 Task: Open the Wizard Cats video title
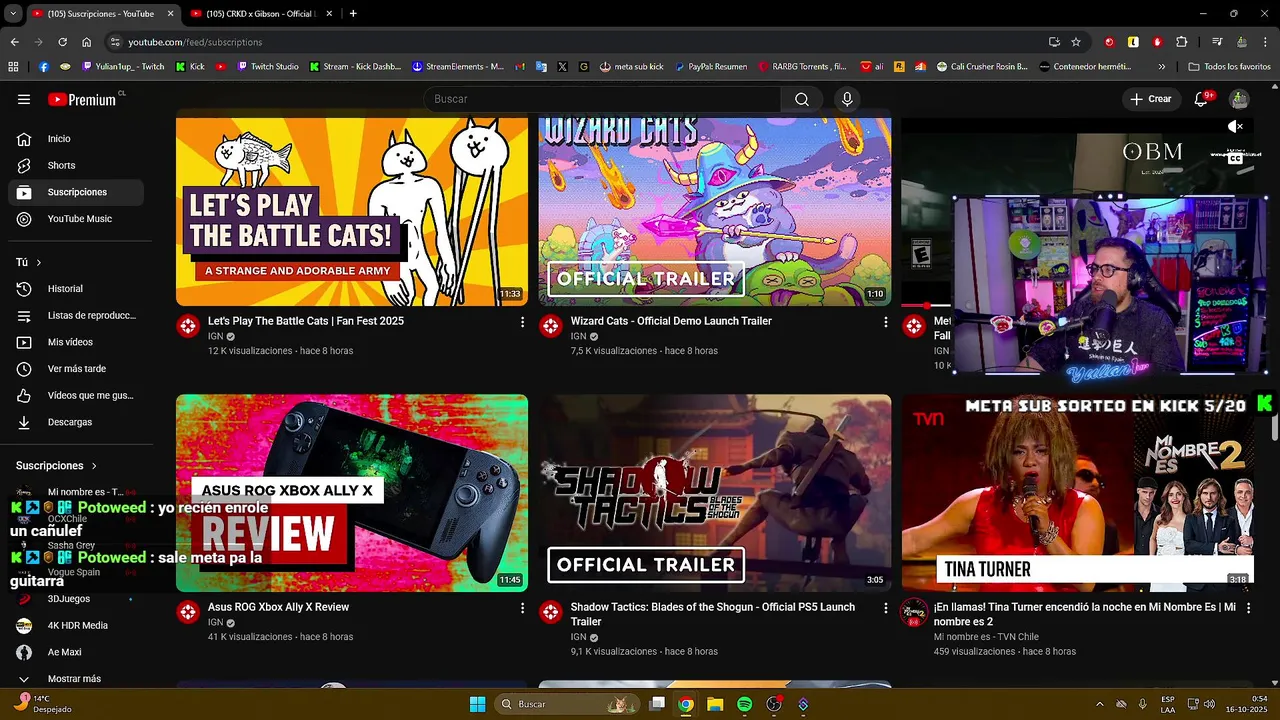[x=671, y=321]
